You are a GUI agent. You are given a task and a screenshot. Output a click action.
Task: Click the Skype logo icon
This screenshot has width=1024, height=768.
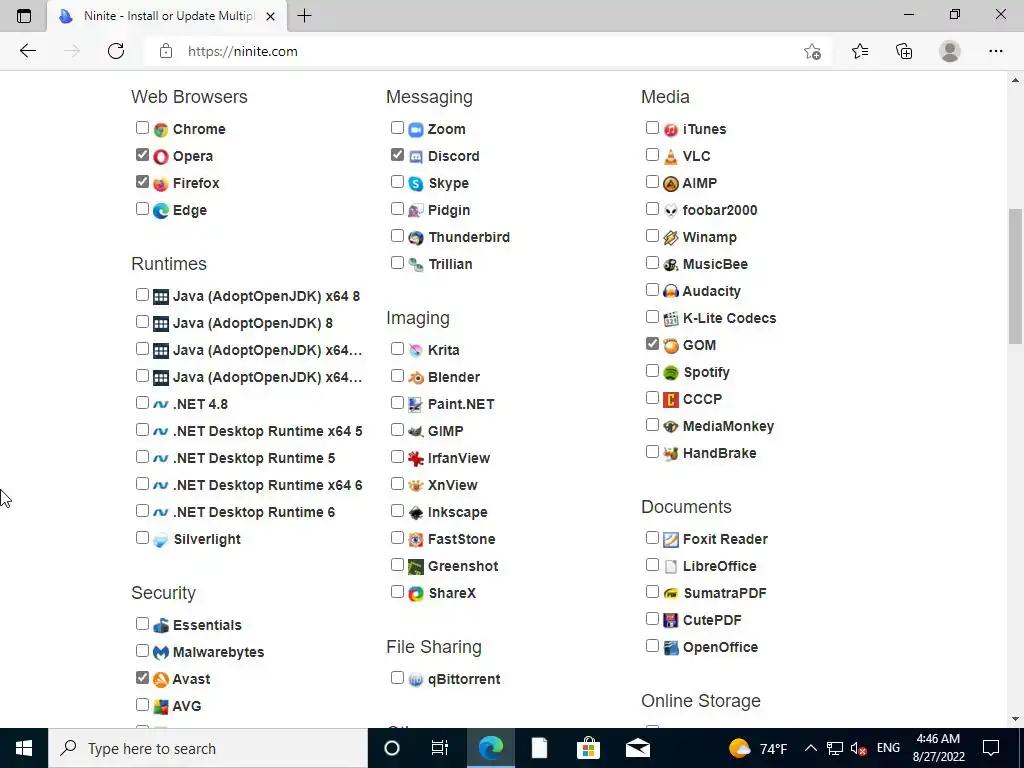(416, 184)
